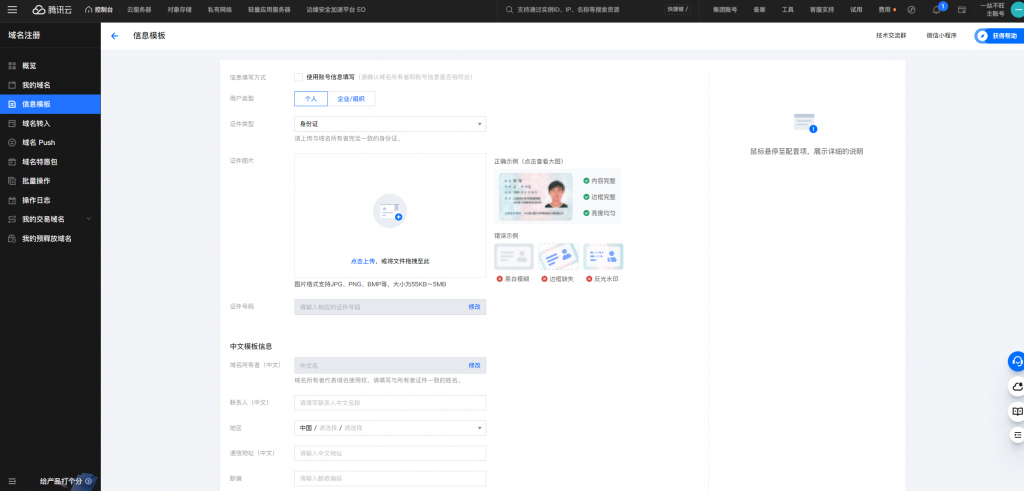Collapse sidebar using bottom-left menu icon
This screenshot has height=491, width=1024.
tap(12, 481)
